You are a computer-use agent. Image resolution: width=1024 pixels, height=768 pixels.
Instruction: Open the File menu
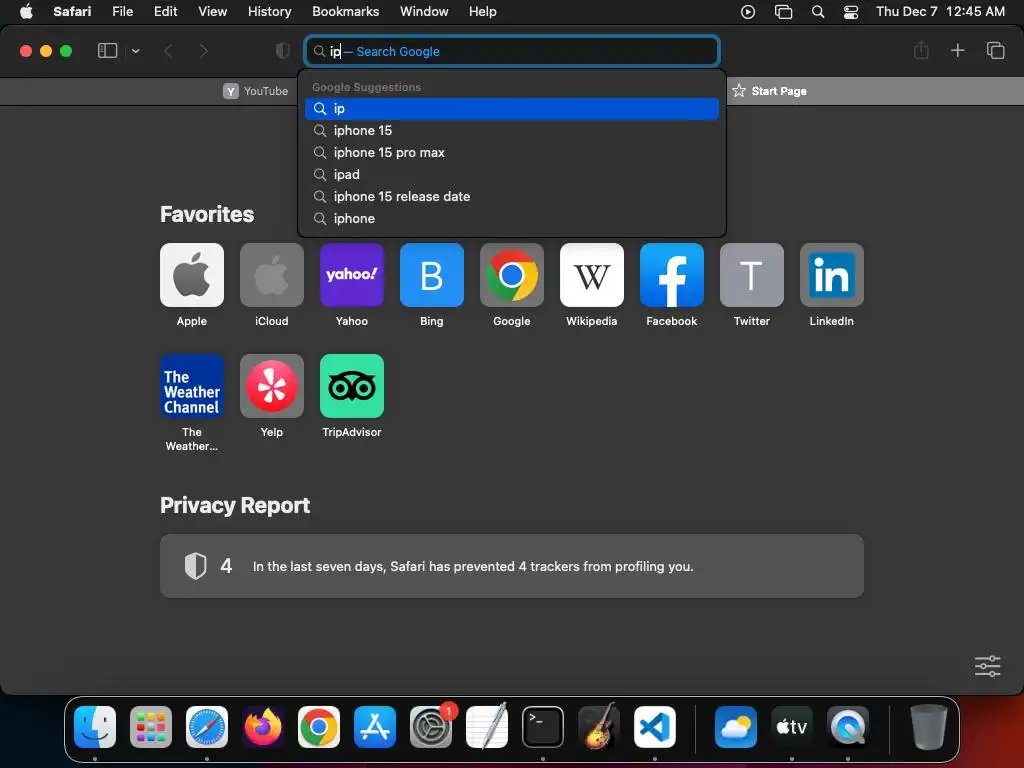122,11
